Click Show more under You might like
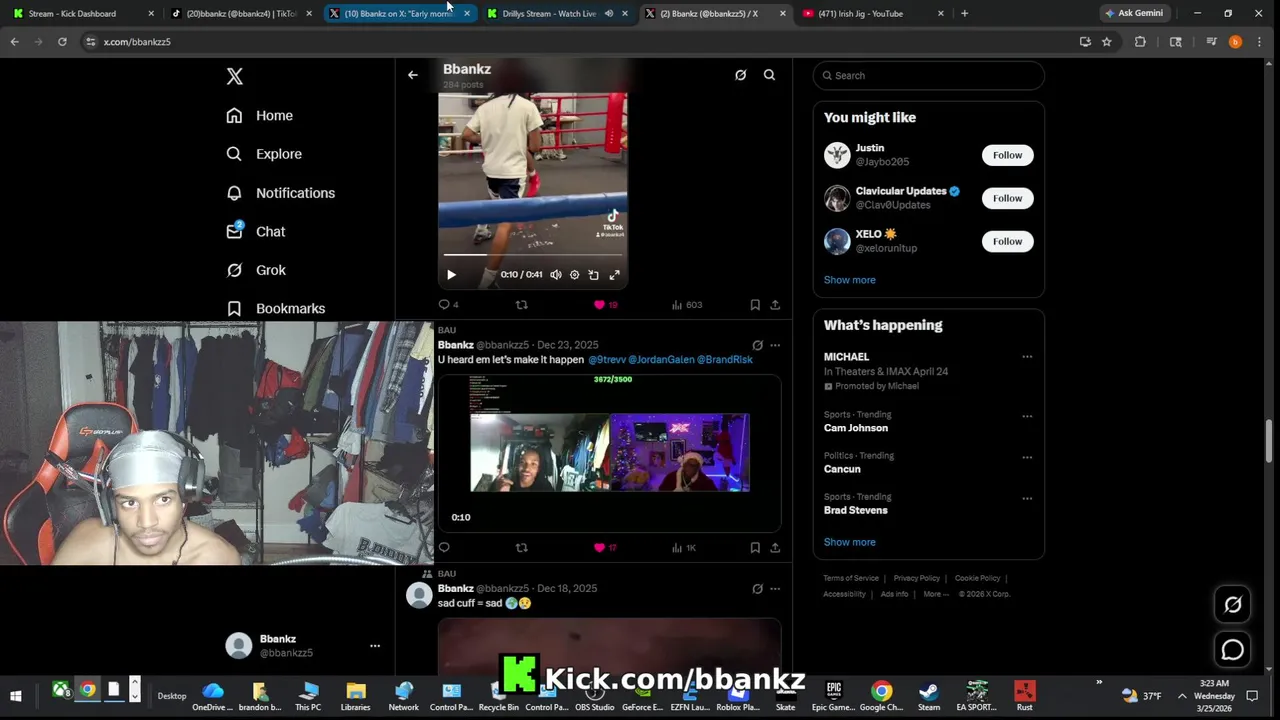Image resolution: width=1280 pixels, height=720 pixels. (849, 280)
